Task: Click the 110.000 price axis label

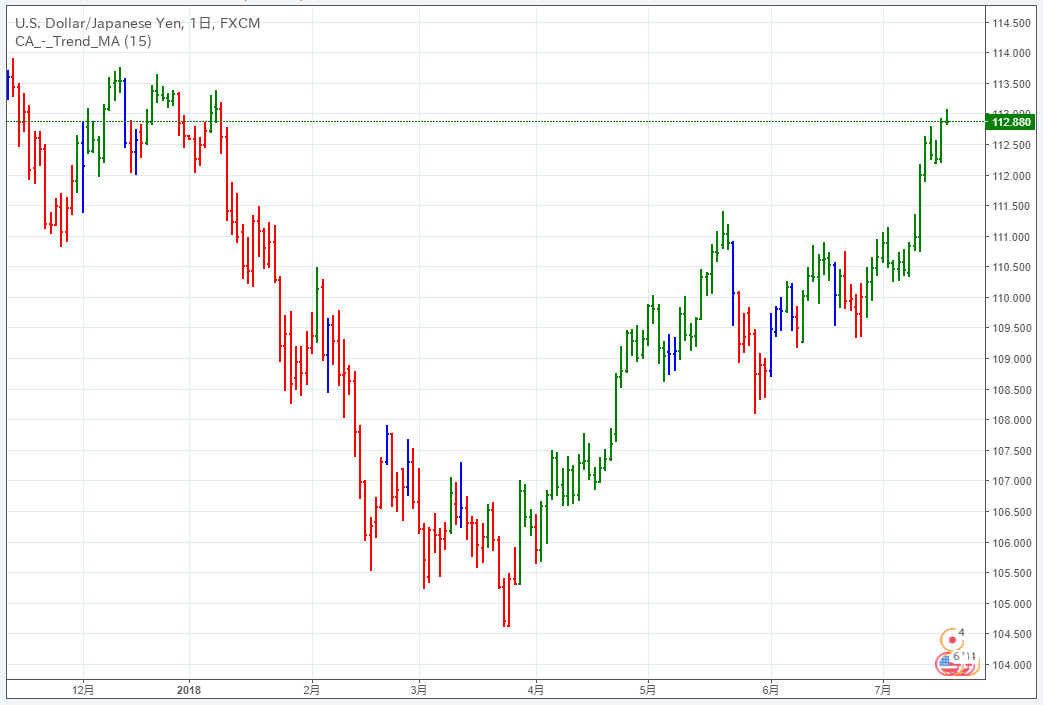Action: coord(1011,298)
